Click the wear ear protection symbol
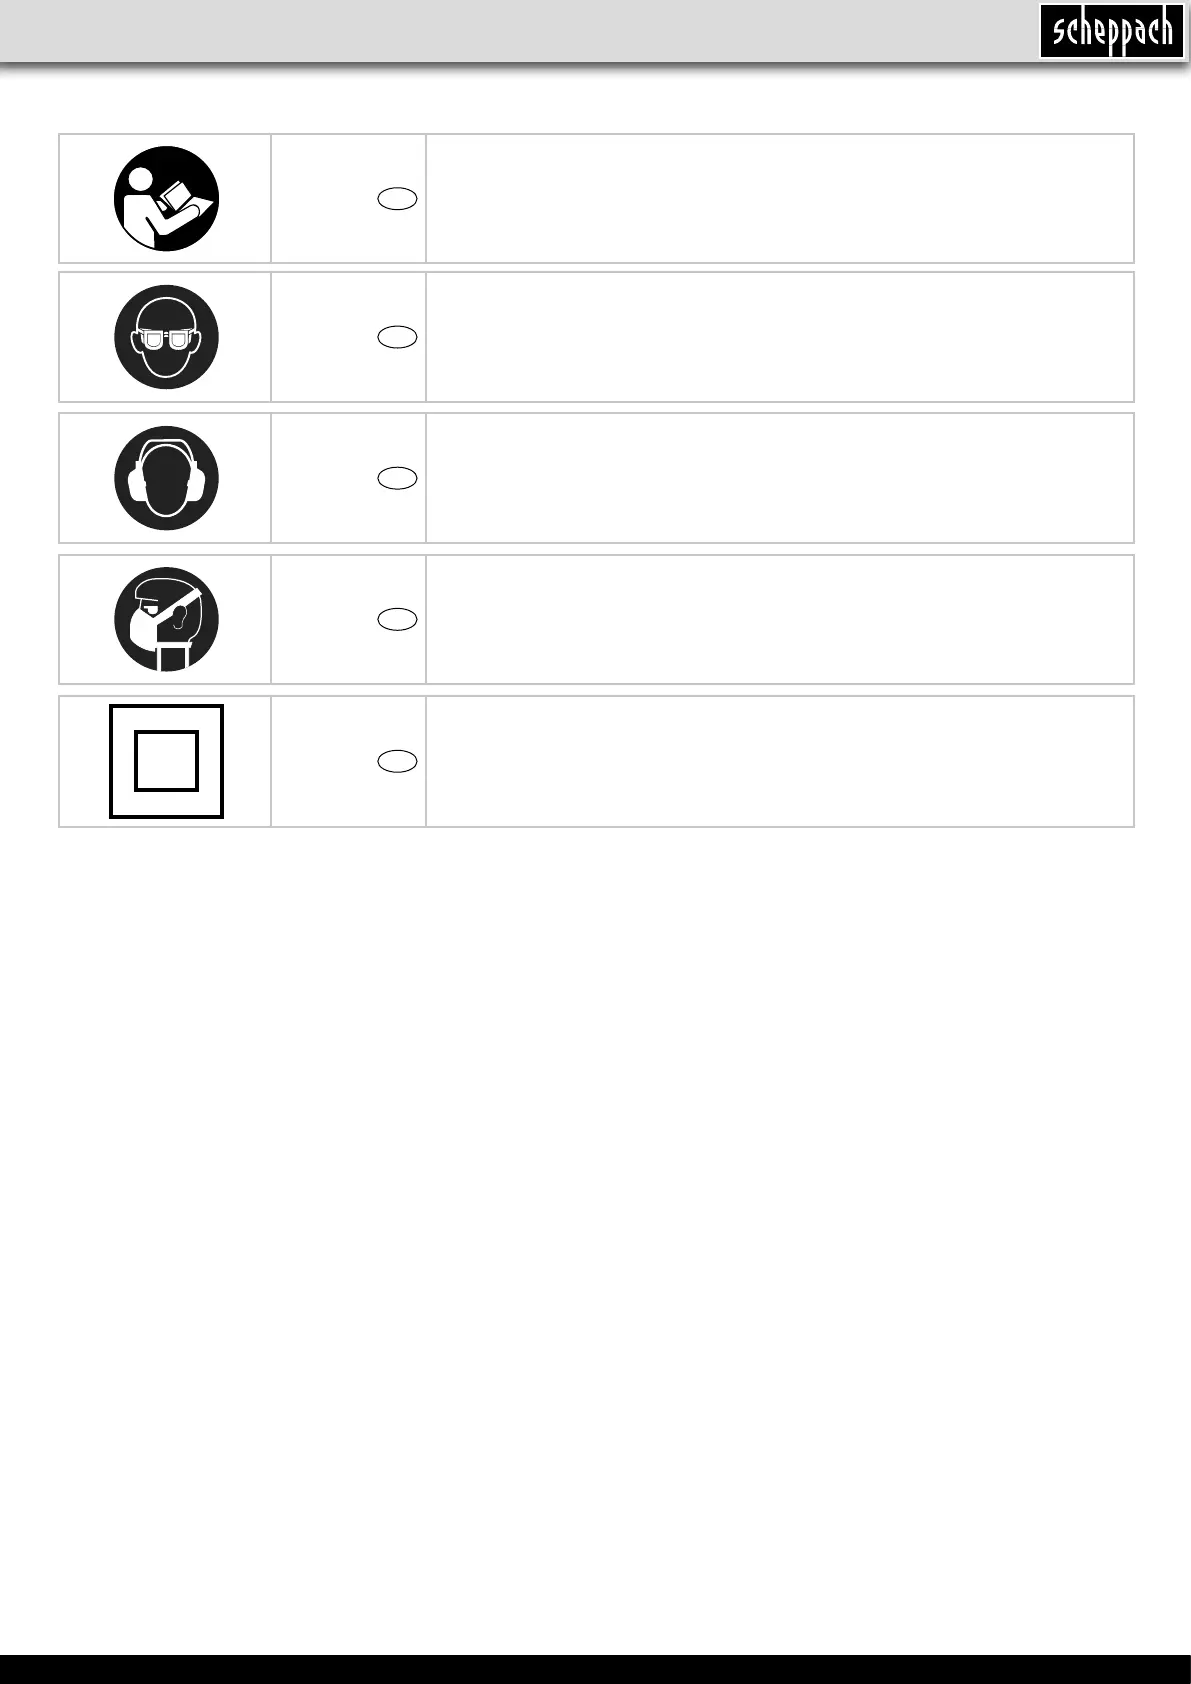1191x1684 pixels. click(x=166, y=478)
